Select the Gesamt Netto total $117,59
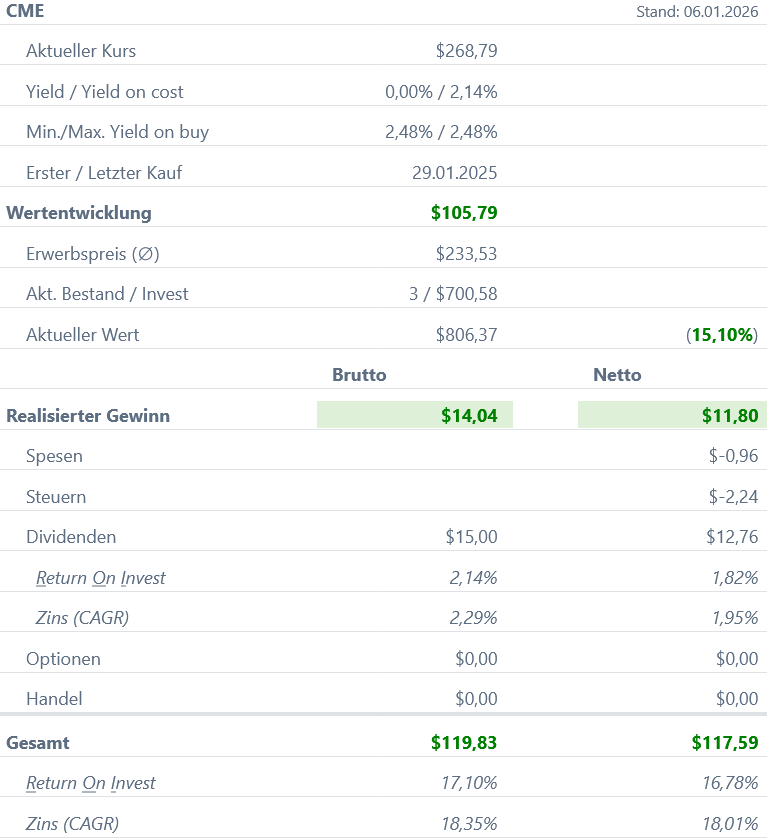The height and width of the screenshot is (840, 767). [x=724, y=743]
